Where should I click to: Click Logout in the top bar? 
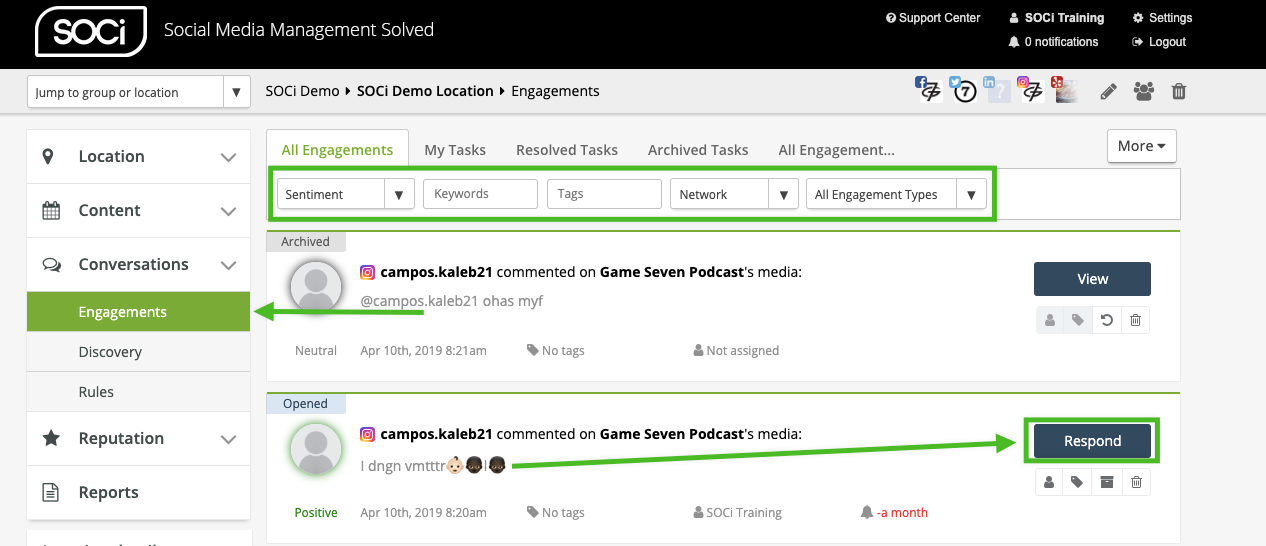click(x=1159, y=42)
